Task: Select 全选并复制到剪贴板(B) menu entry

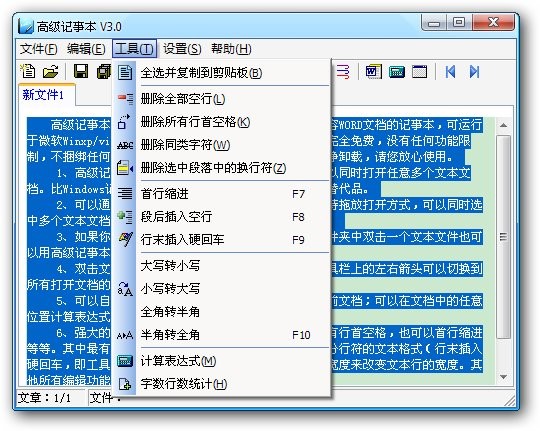Action: 223,73
